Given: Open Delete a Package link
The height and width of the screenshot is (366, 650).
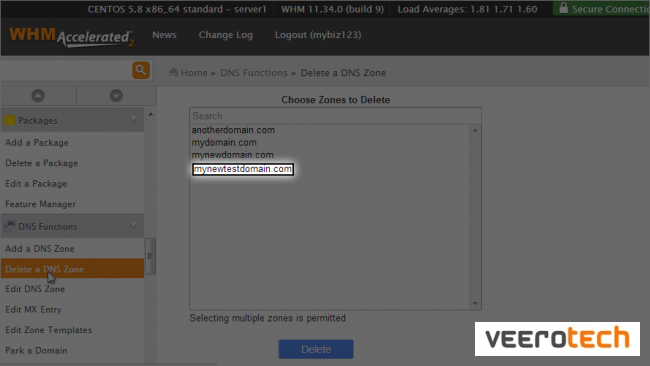Looking at the screenshot, I should pos(41,163).
